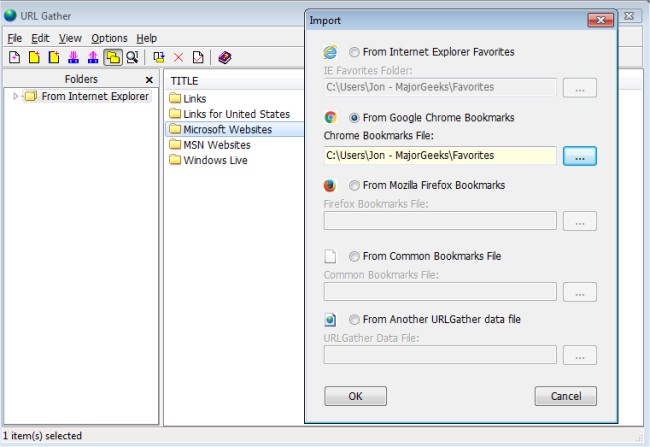The width and height of the screenshot is (650, 447).
Task: Open the File menu
Action: (15, 38)
